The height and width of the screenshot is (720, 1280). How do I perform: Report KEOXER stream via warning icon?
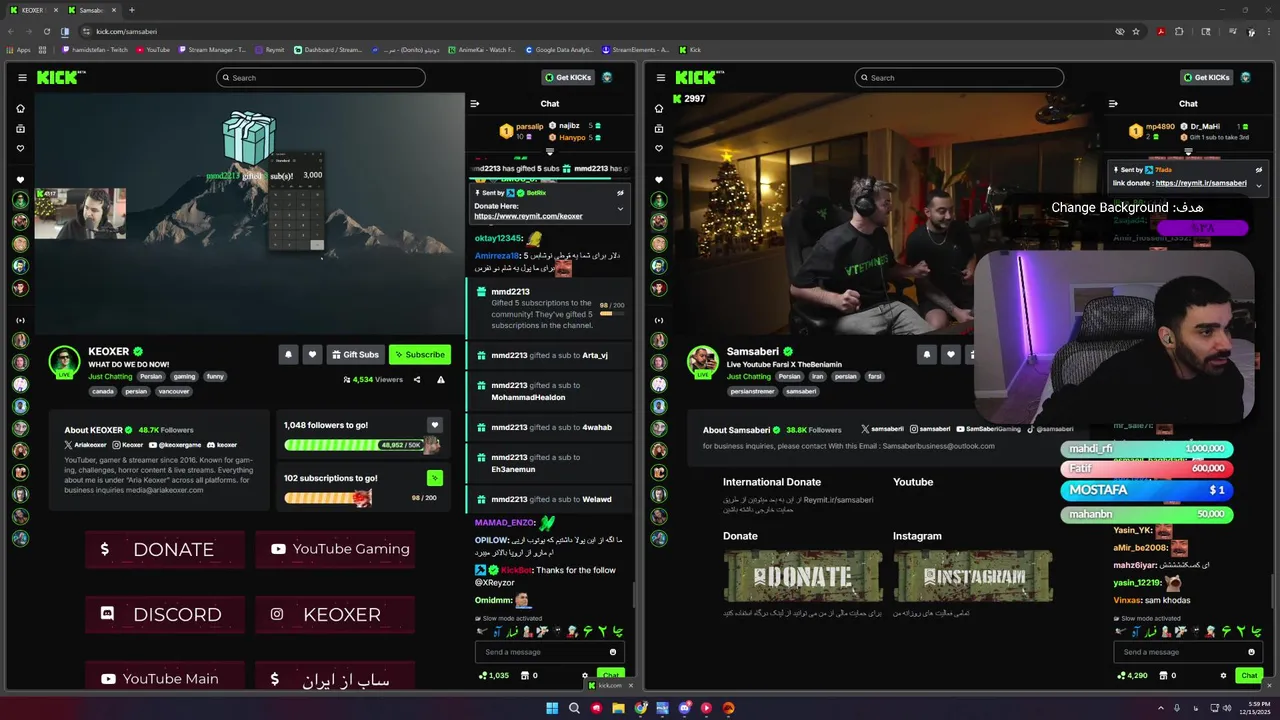pyautogui.click(x=441, y=380)
